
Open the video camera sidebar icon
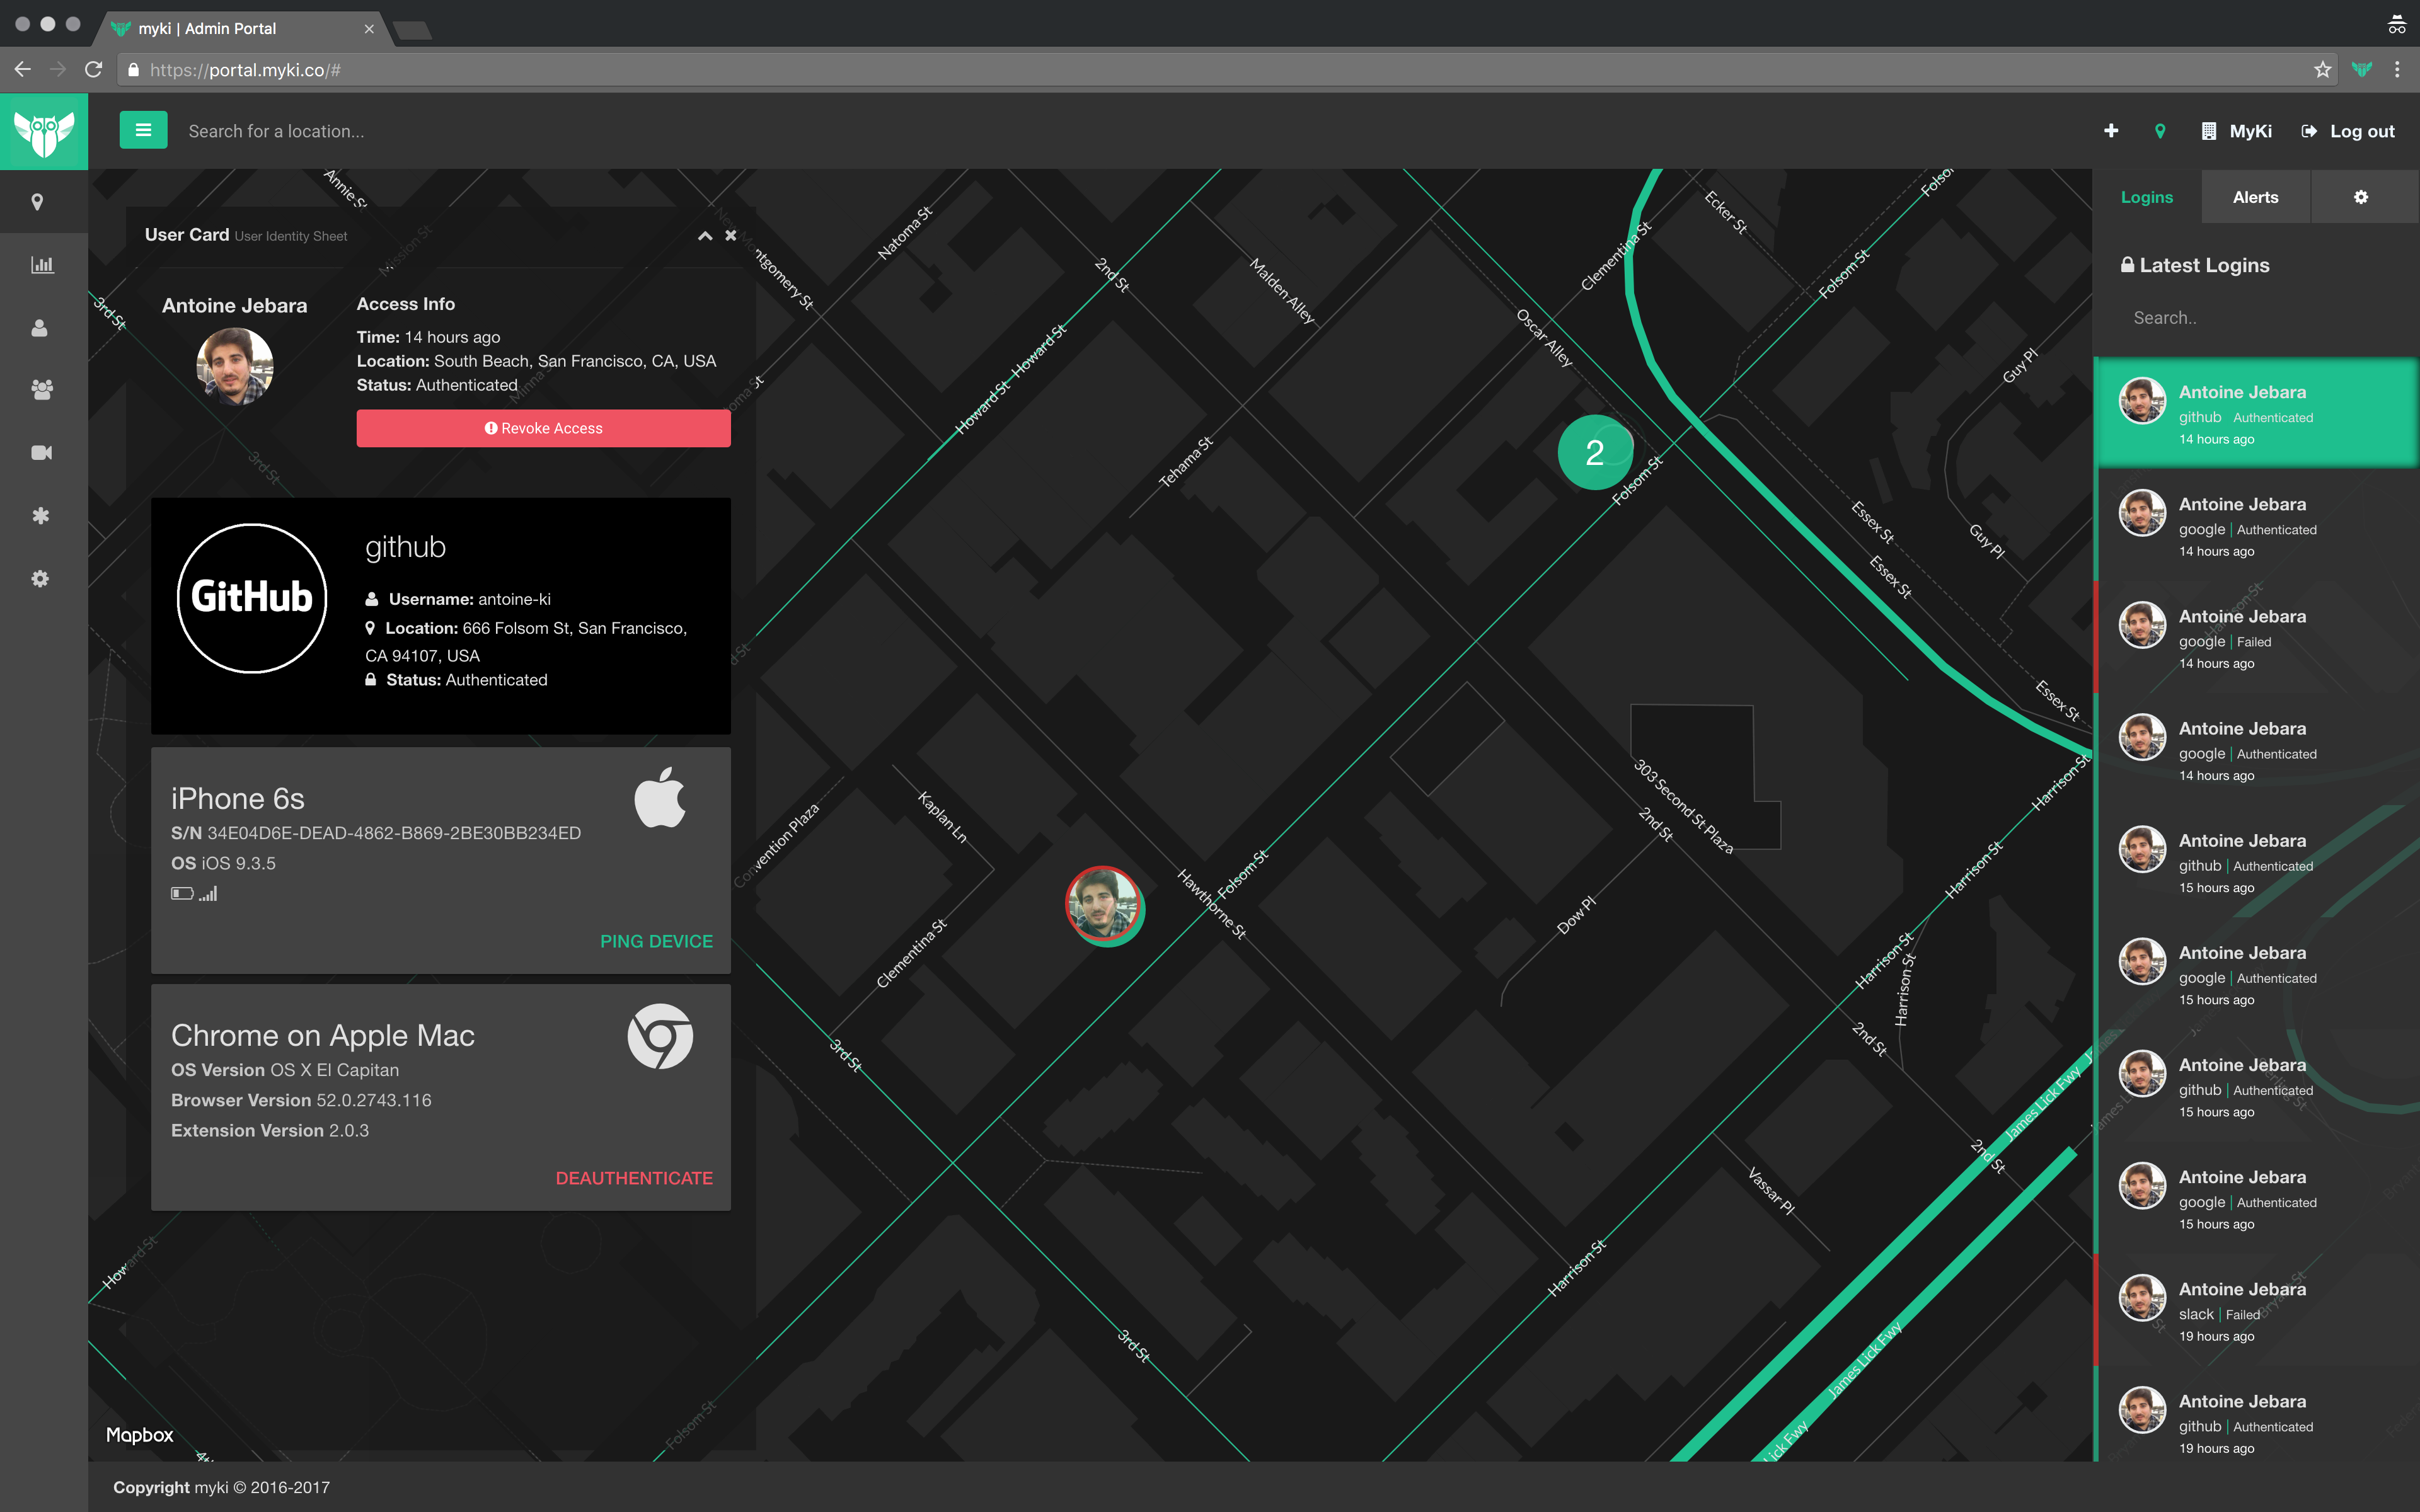pyautogui.click(x=41, y=453)
